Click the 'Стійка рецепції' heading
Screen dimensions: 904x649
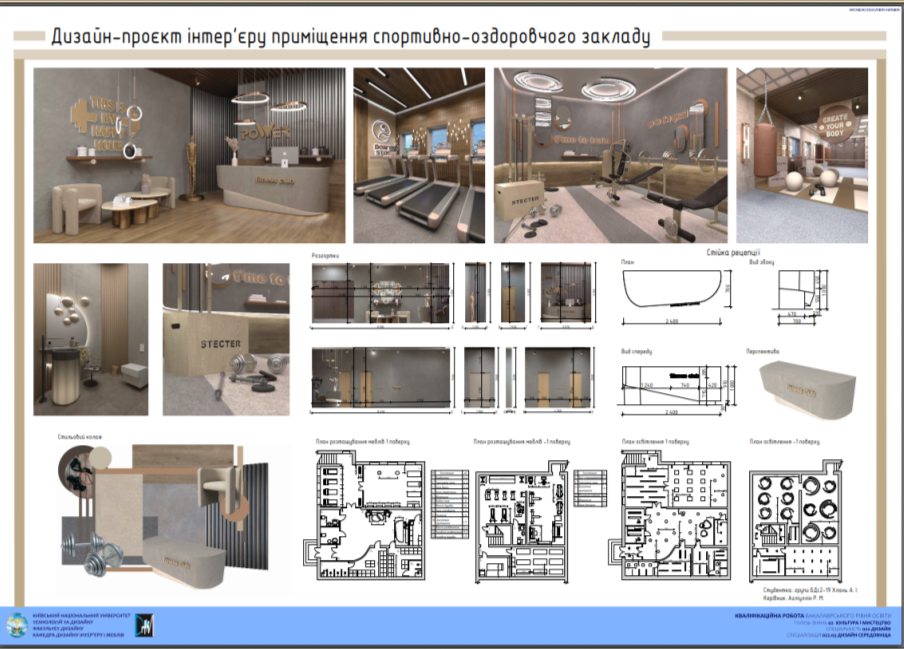[x=733, y=252]
